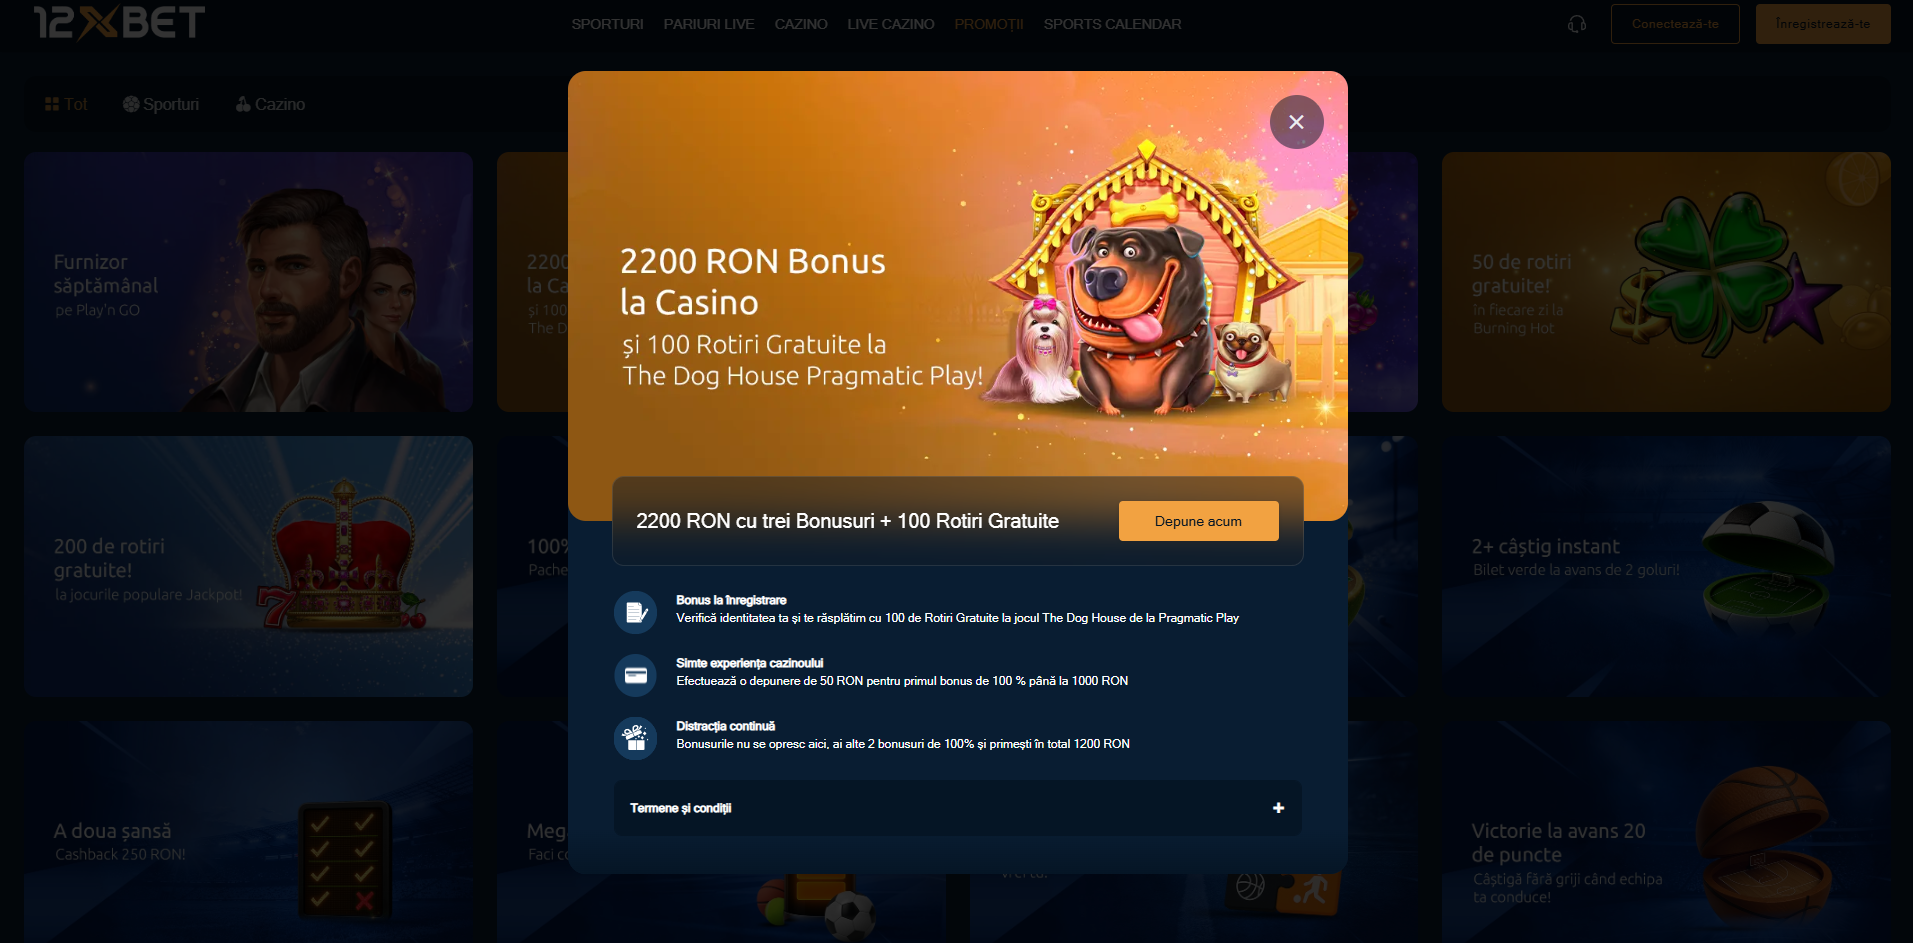Click the Înregistrează-te register button
The height and width of the screenshot is (943, 1913).
1823,24
